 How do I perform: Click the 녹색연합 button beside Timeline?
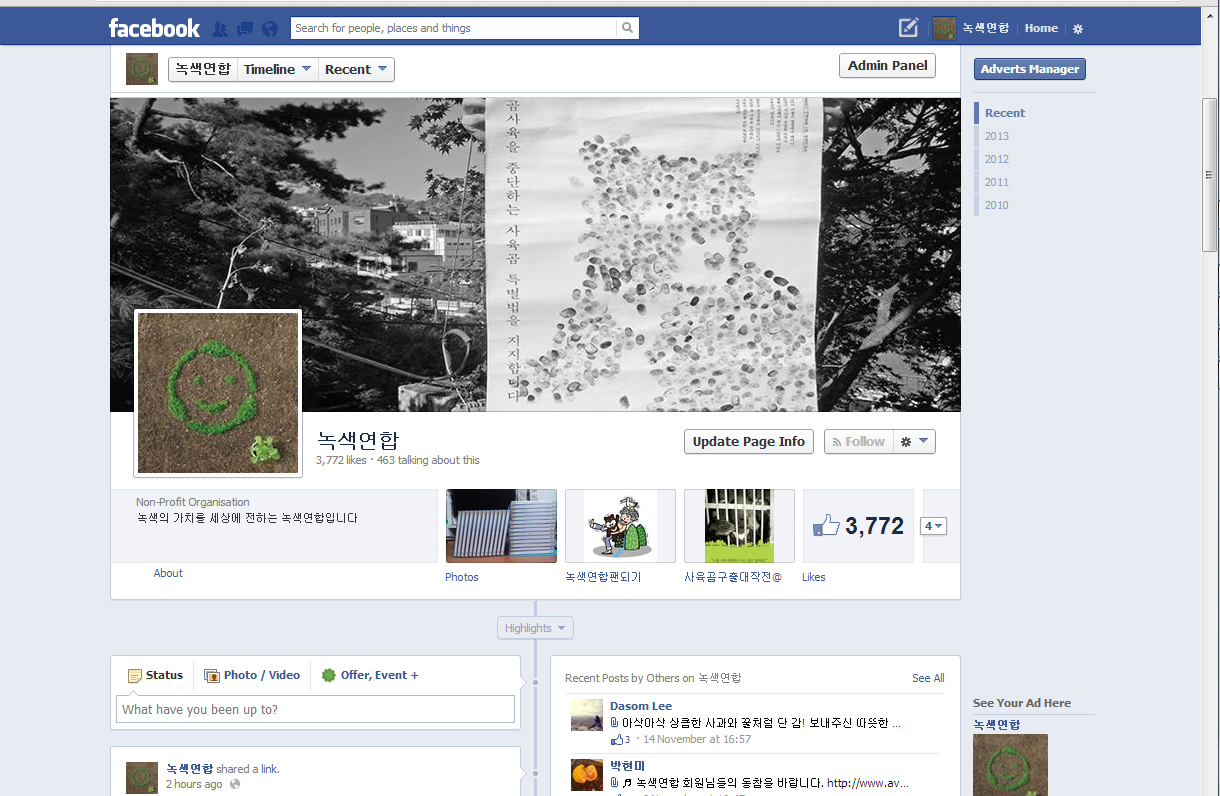coord(203,69)
